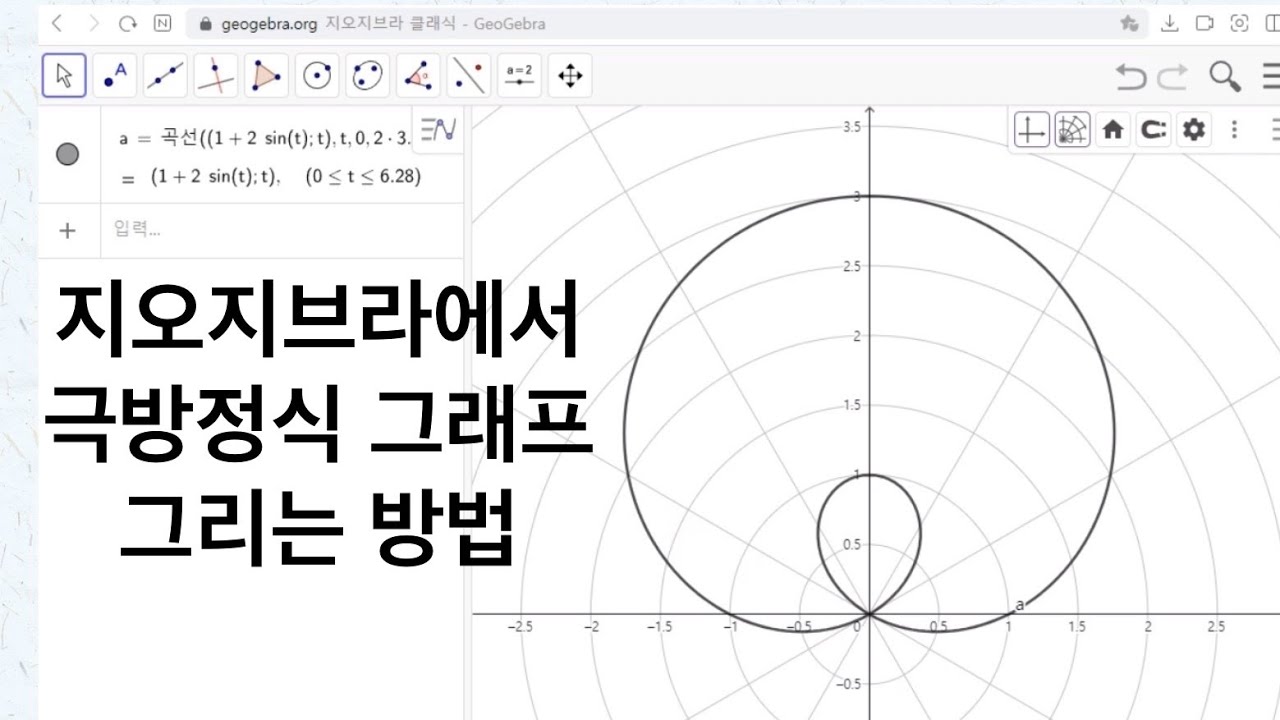
Task: Click the Undo arrow
Action: 1131,76
